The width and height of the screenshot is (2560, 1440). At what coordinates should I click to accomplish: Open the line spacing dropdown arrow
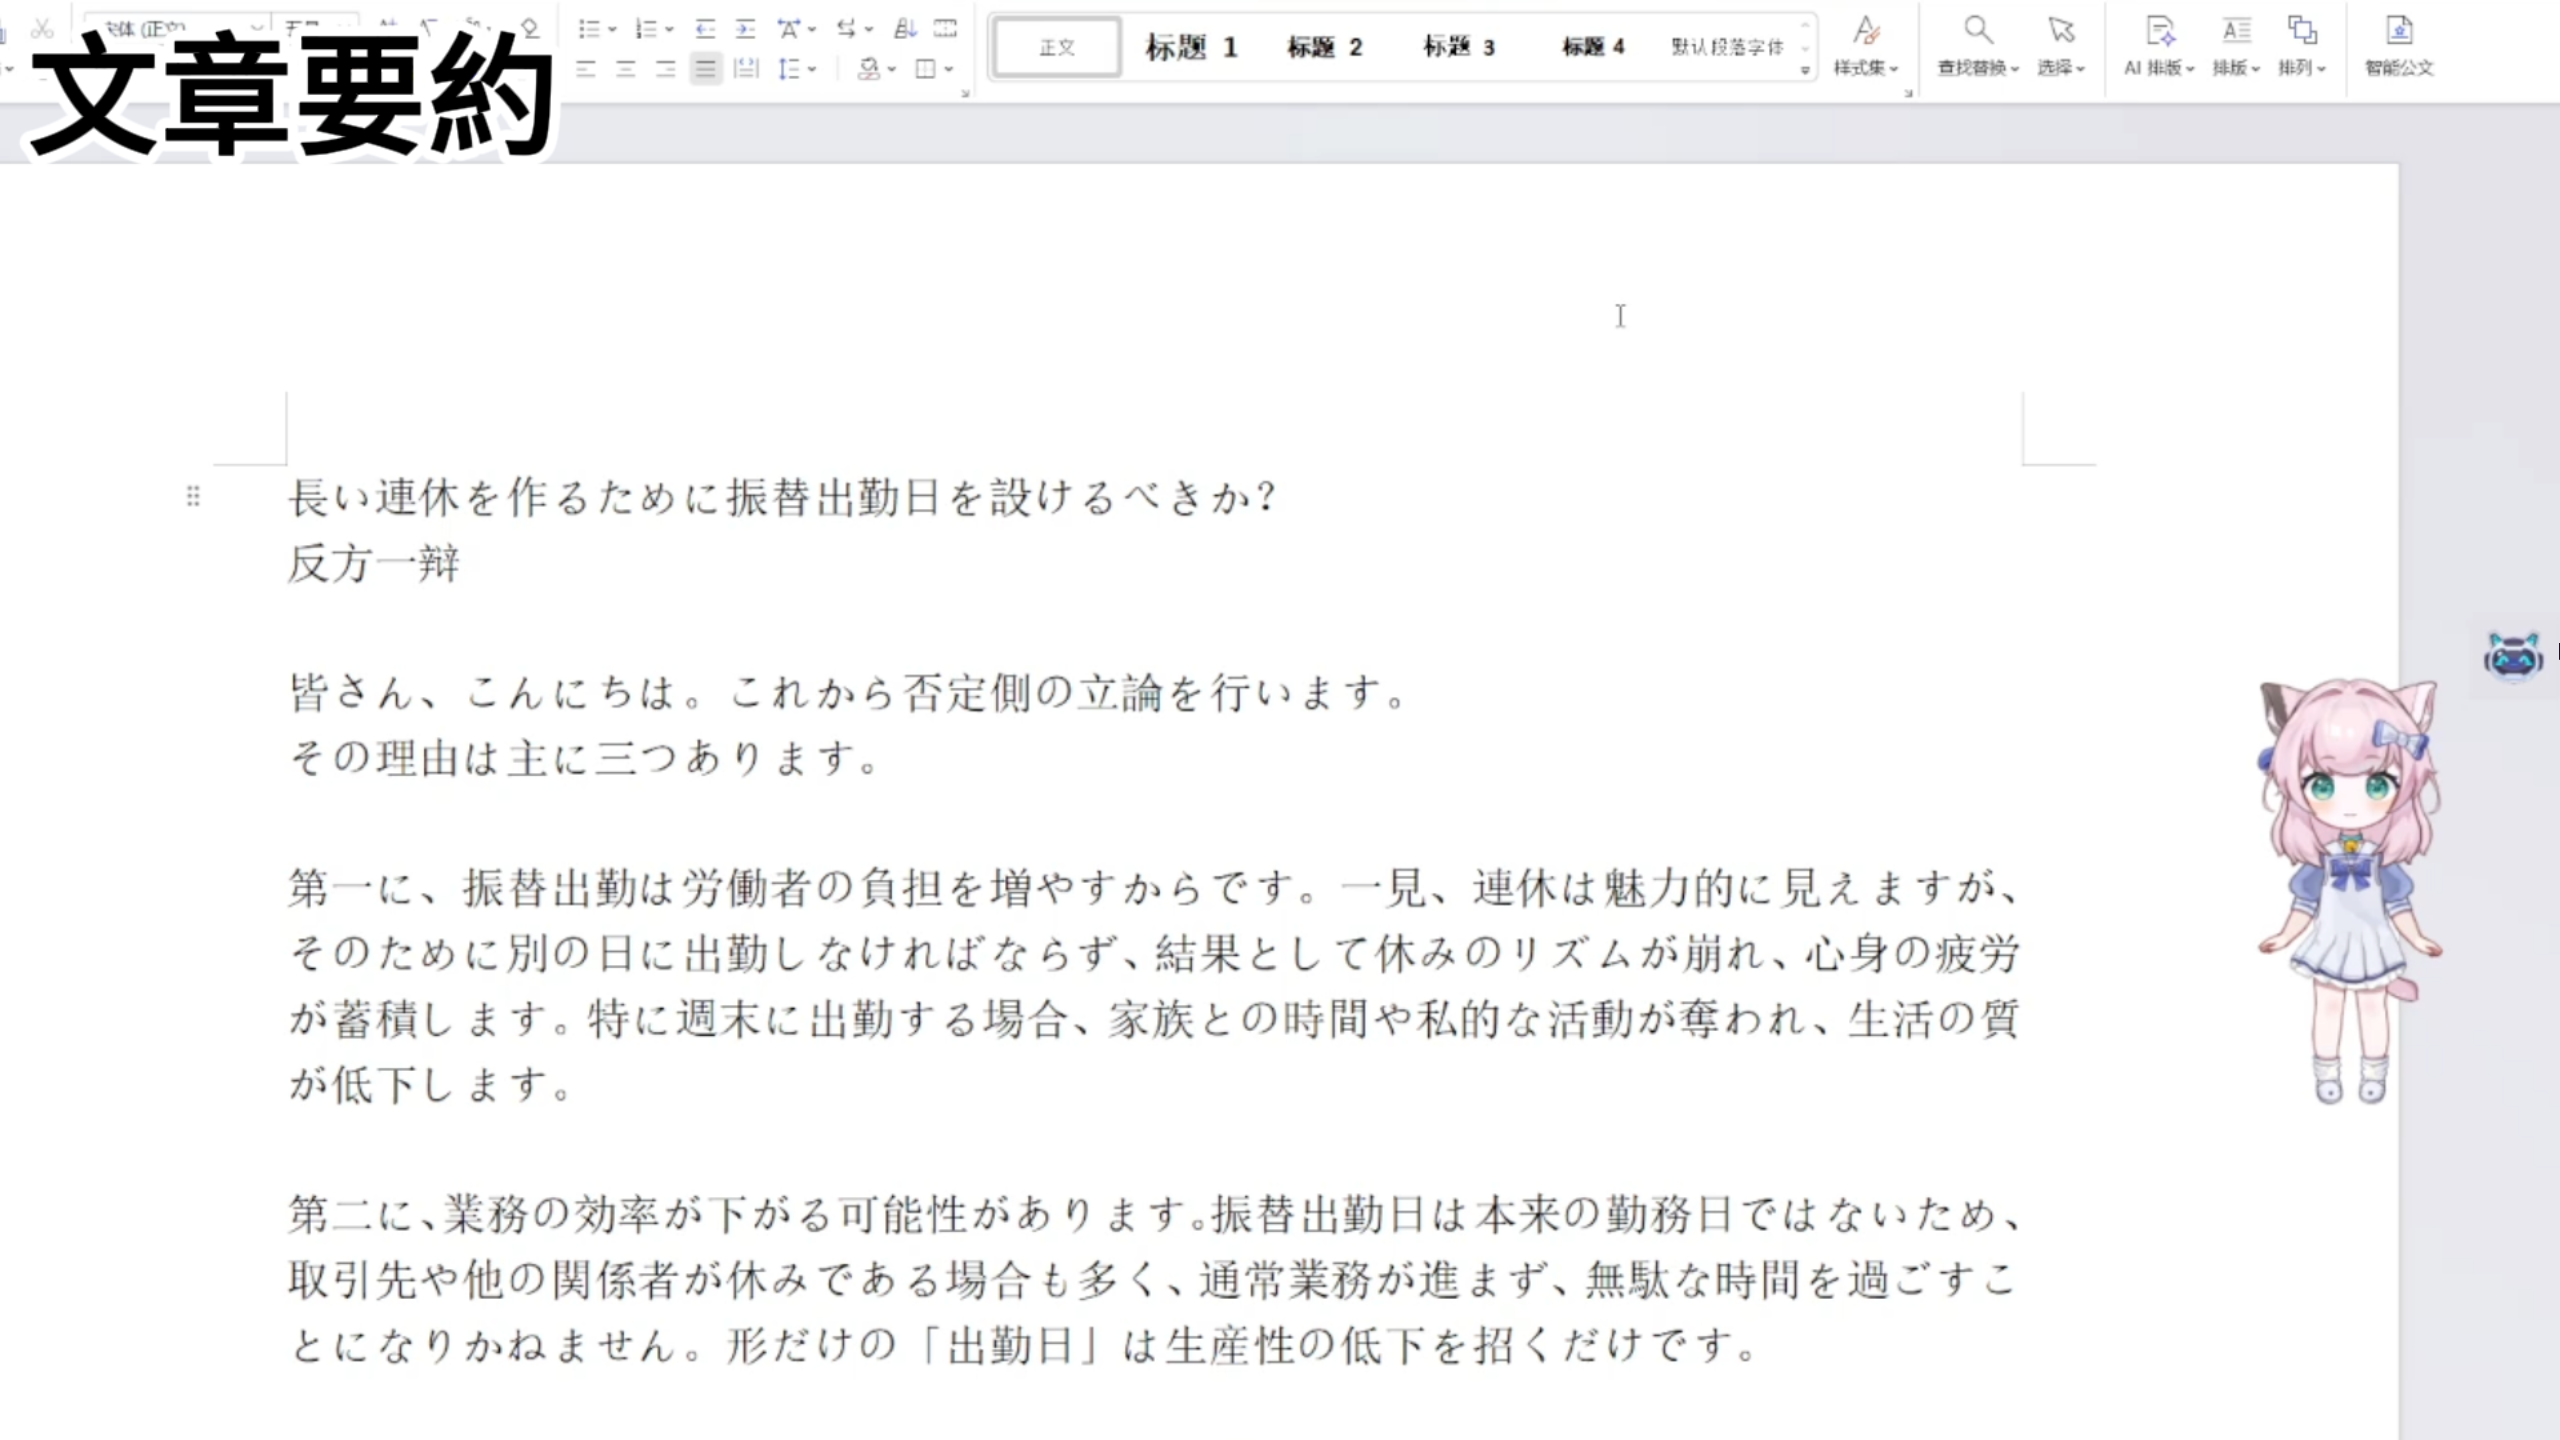[x=811, y=70]
